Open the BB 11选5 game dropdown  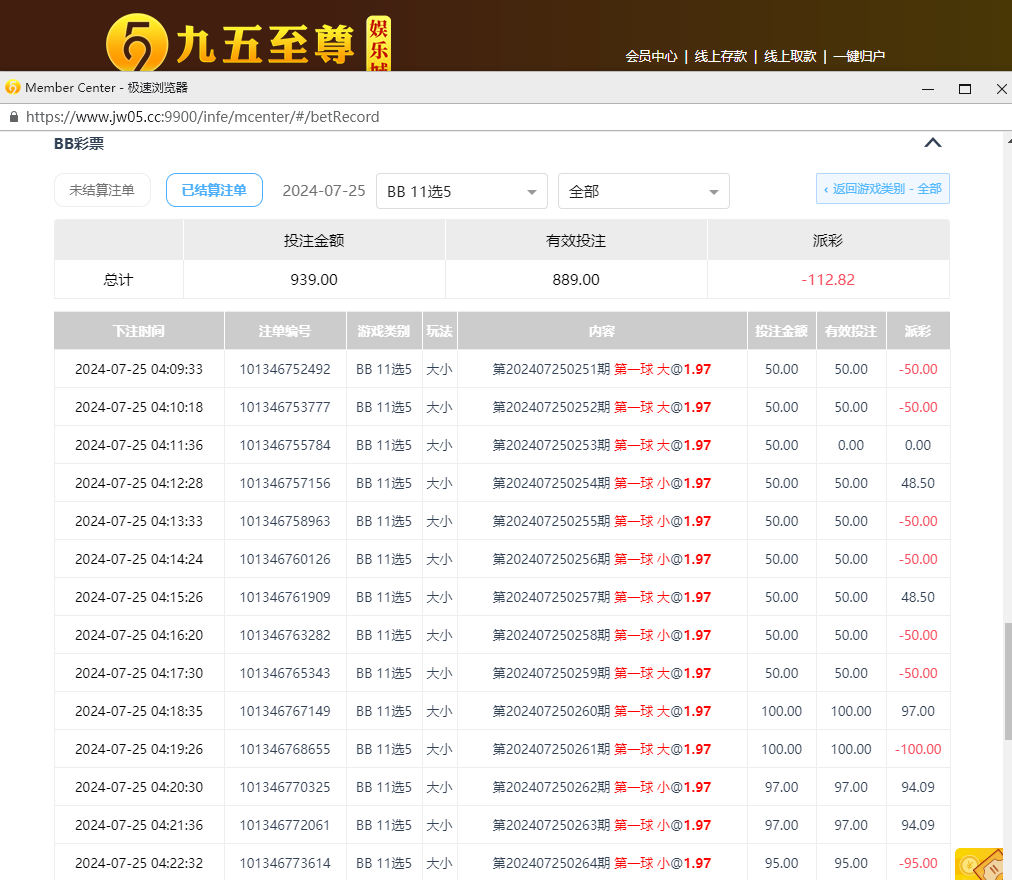tap(461, 191)
